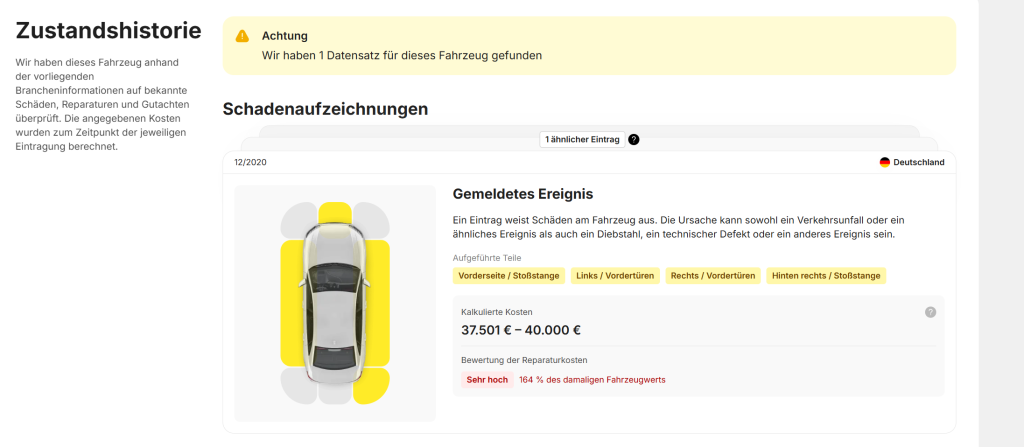The width and height of the screenshot is (1024, 447).
Task: Click the '37.501 € – 40.000 €' cost value
Action: click(x=521, y=330)
